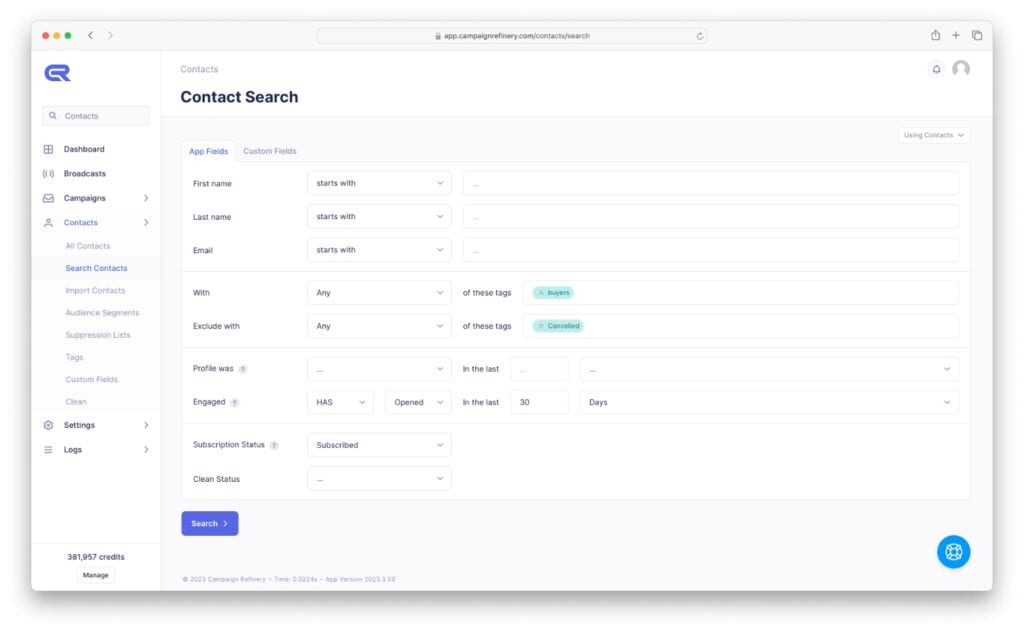
Task: Click the browser address bar
Action: coord(511,36)
